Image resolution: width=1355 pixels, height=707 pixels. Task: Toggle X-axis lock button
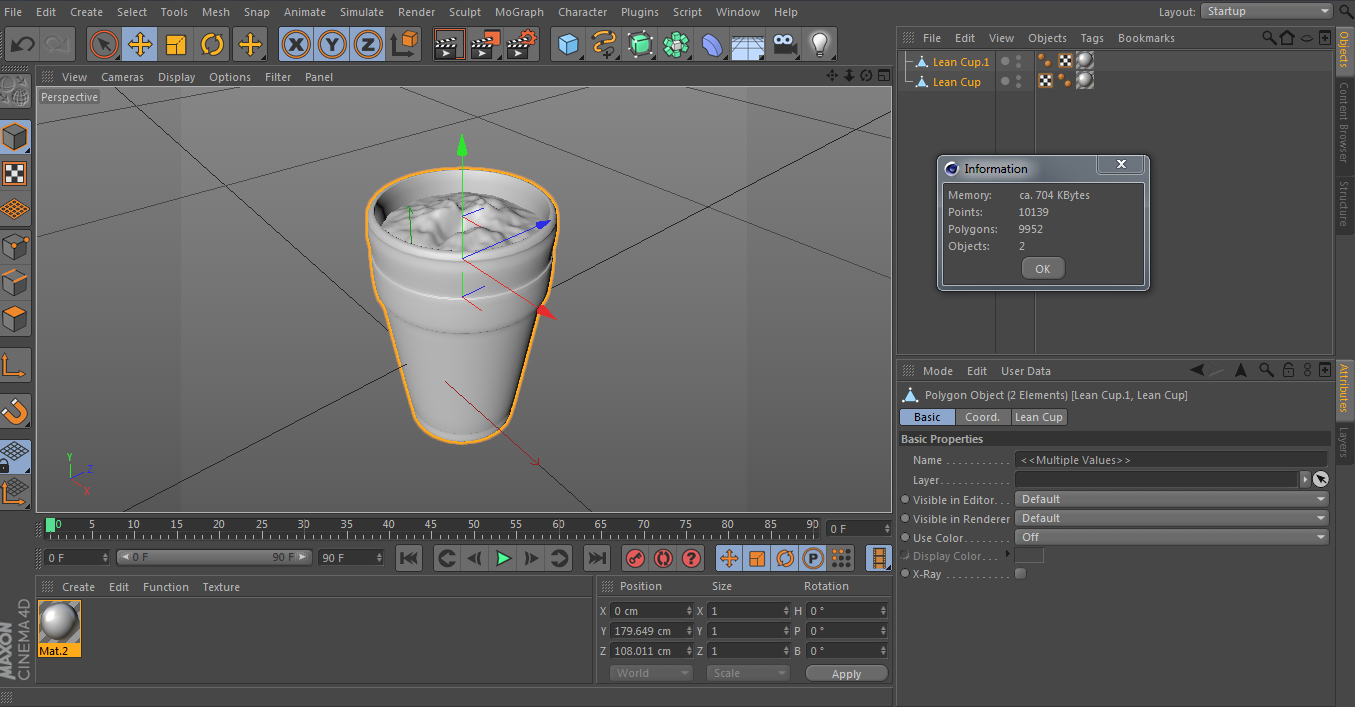(x=295, y=45)
